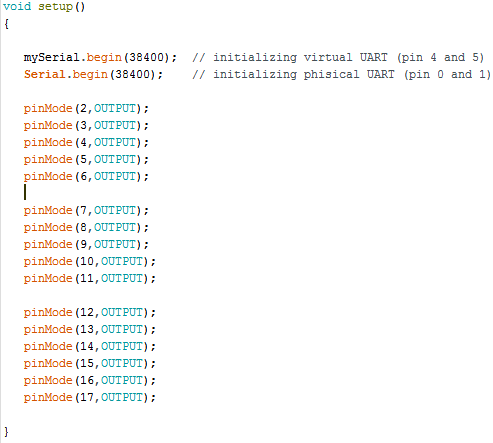The image size is (493, 443).
Task: Click the line pinMode(9,OUTPUT);
Action: coord(86,244)
